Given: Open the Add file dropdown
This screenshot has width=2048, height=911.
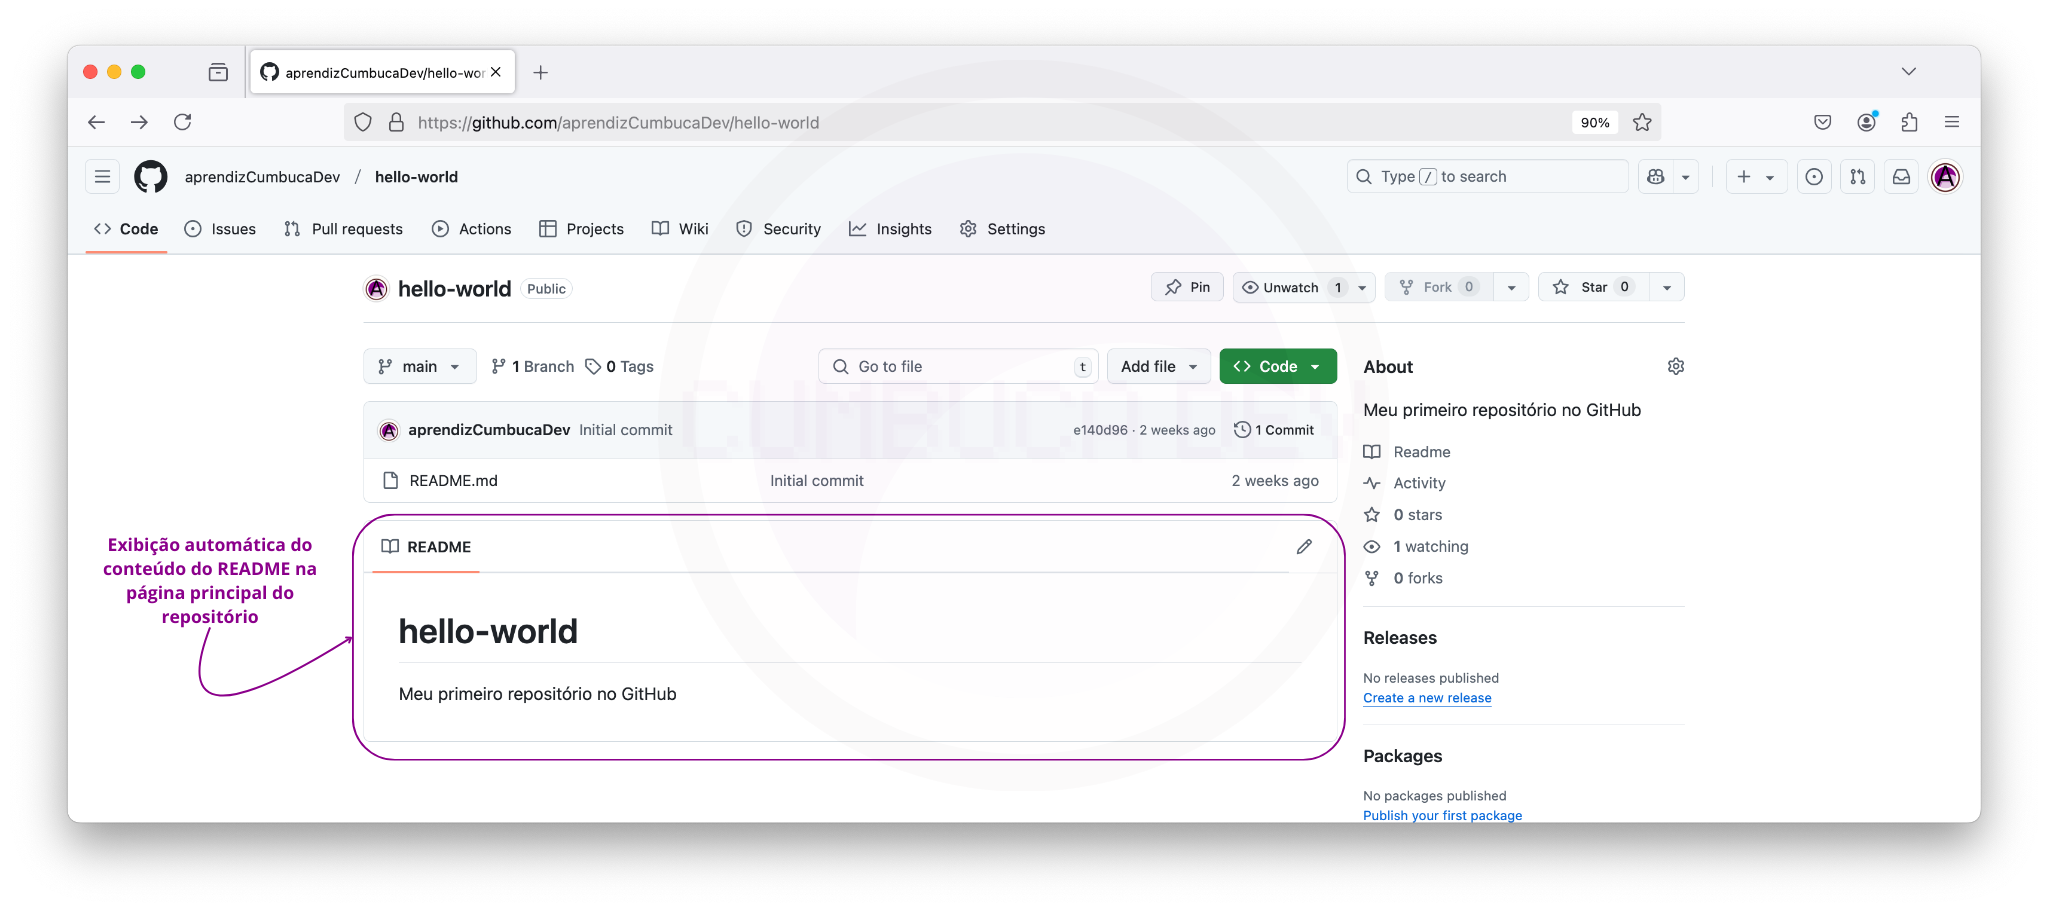Looking at the screenshot, I should 1158,366.
